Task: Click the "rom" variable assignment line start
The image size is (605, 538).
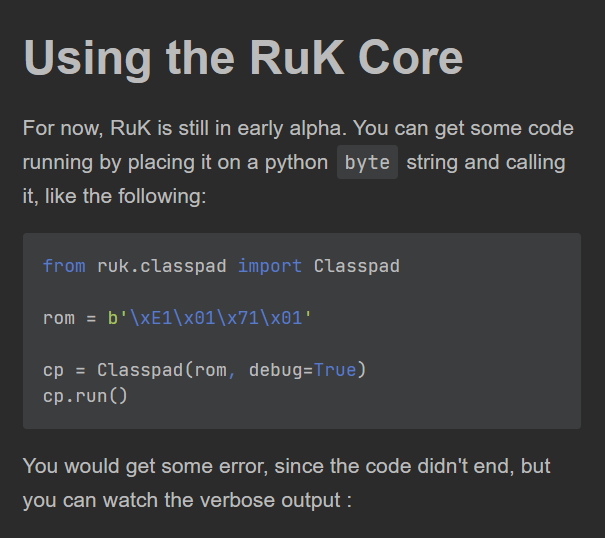Action: click(59, 318)
